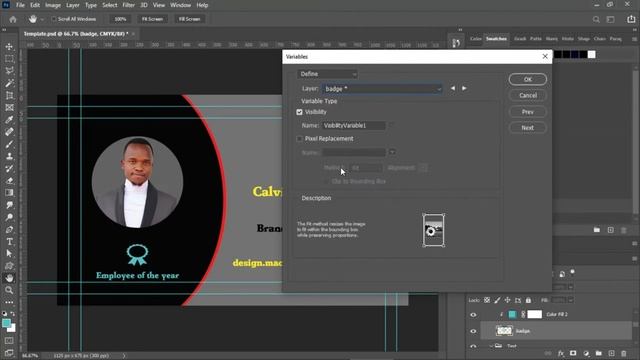Select the Healing Brush tool
640x360 pixels.
click(x=9, y=132)
